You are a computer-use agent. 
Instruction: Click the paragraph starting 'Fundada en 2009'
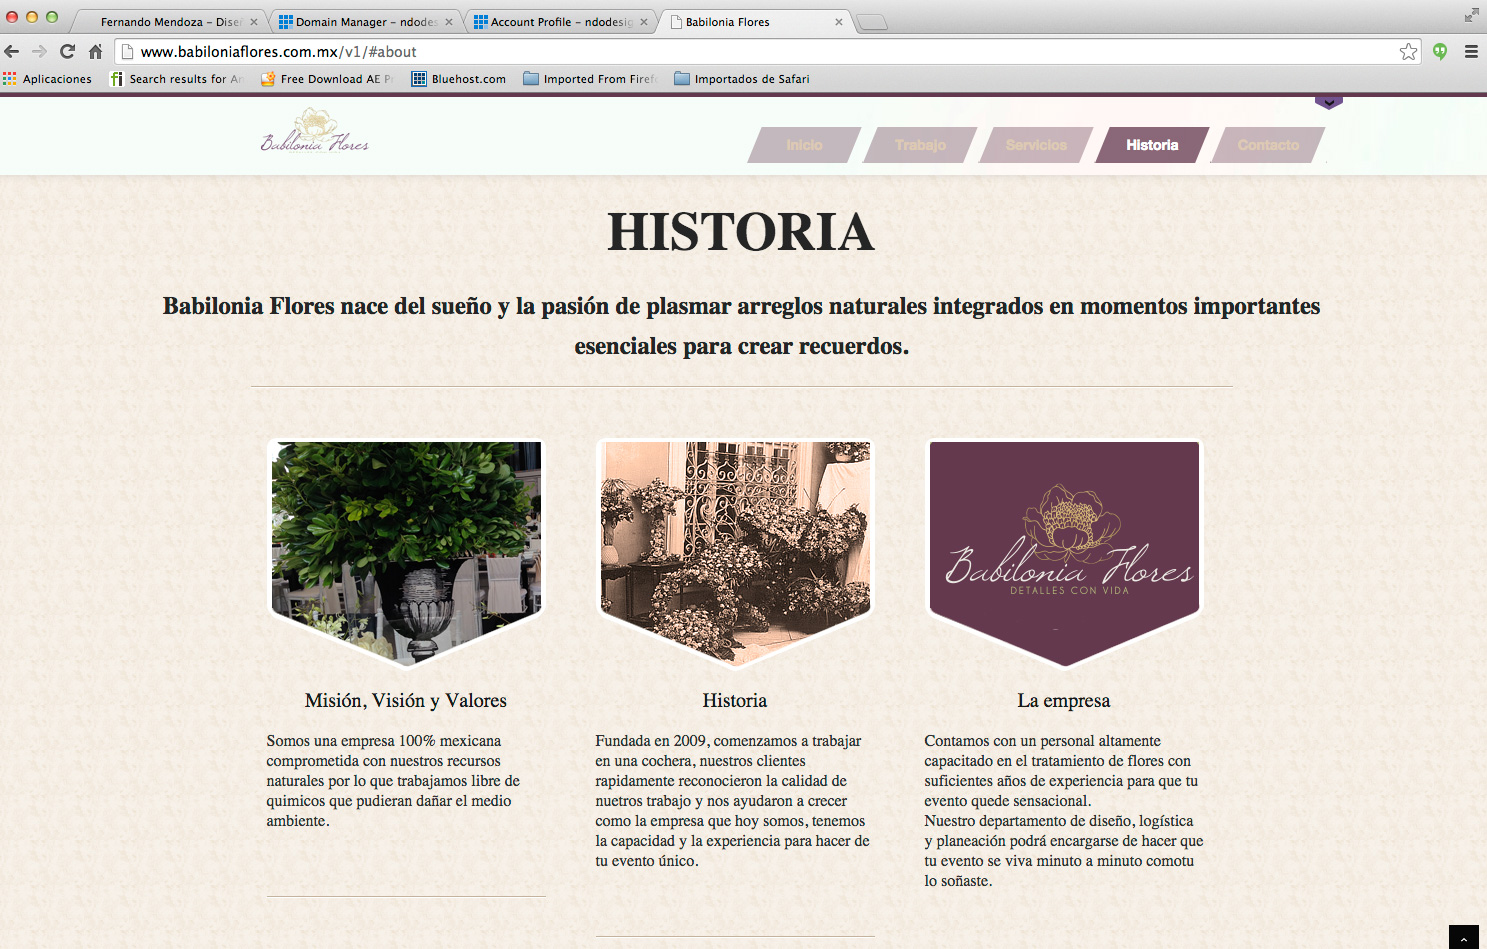click(733, 801)
